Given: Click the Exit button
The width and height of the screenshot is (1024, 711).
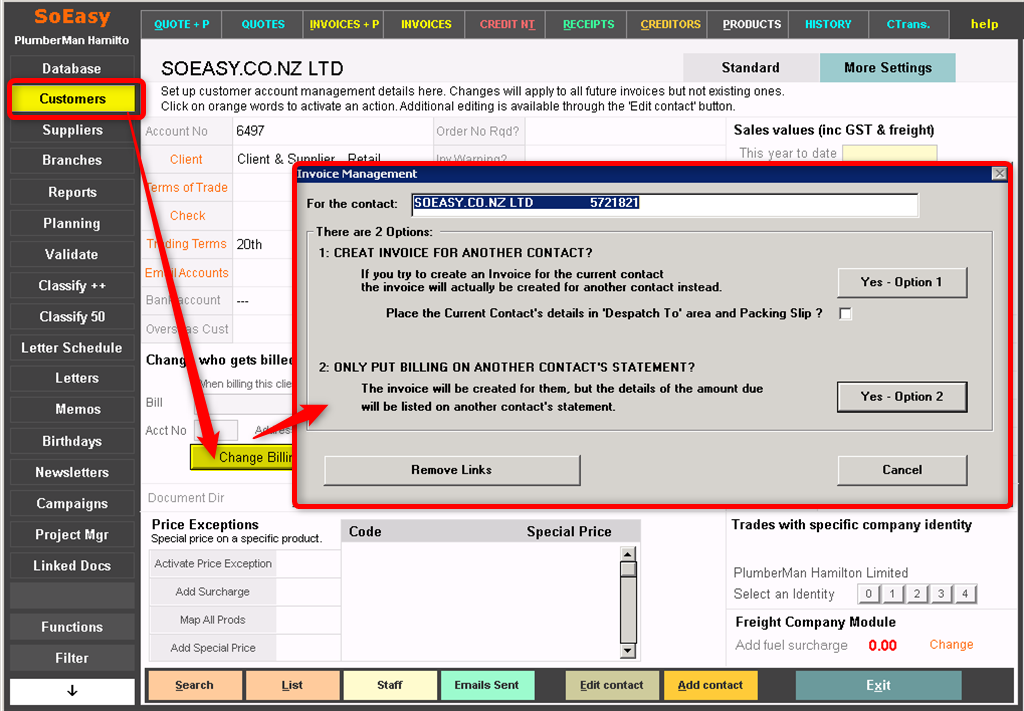Looking at the screenshot, I should click(x=878, y=686).
